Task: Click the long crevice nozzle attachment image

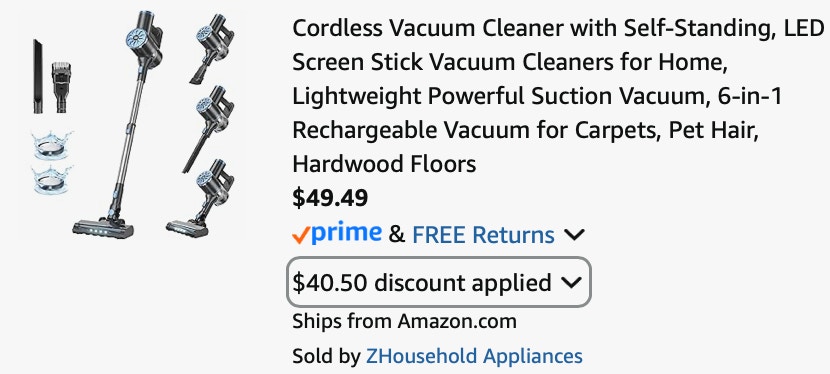Action: tap(38, 76)
